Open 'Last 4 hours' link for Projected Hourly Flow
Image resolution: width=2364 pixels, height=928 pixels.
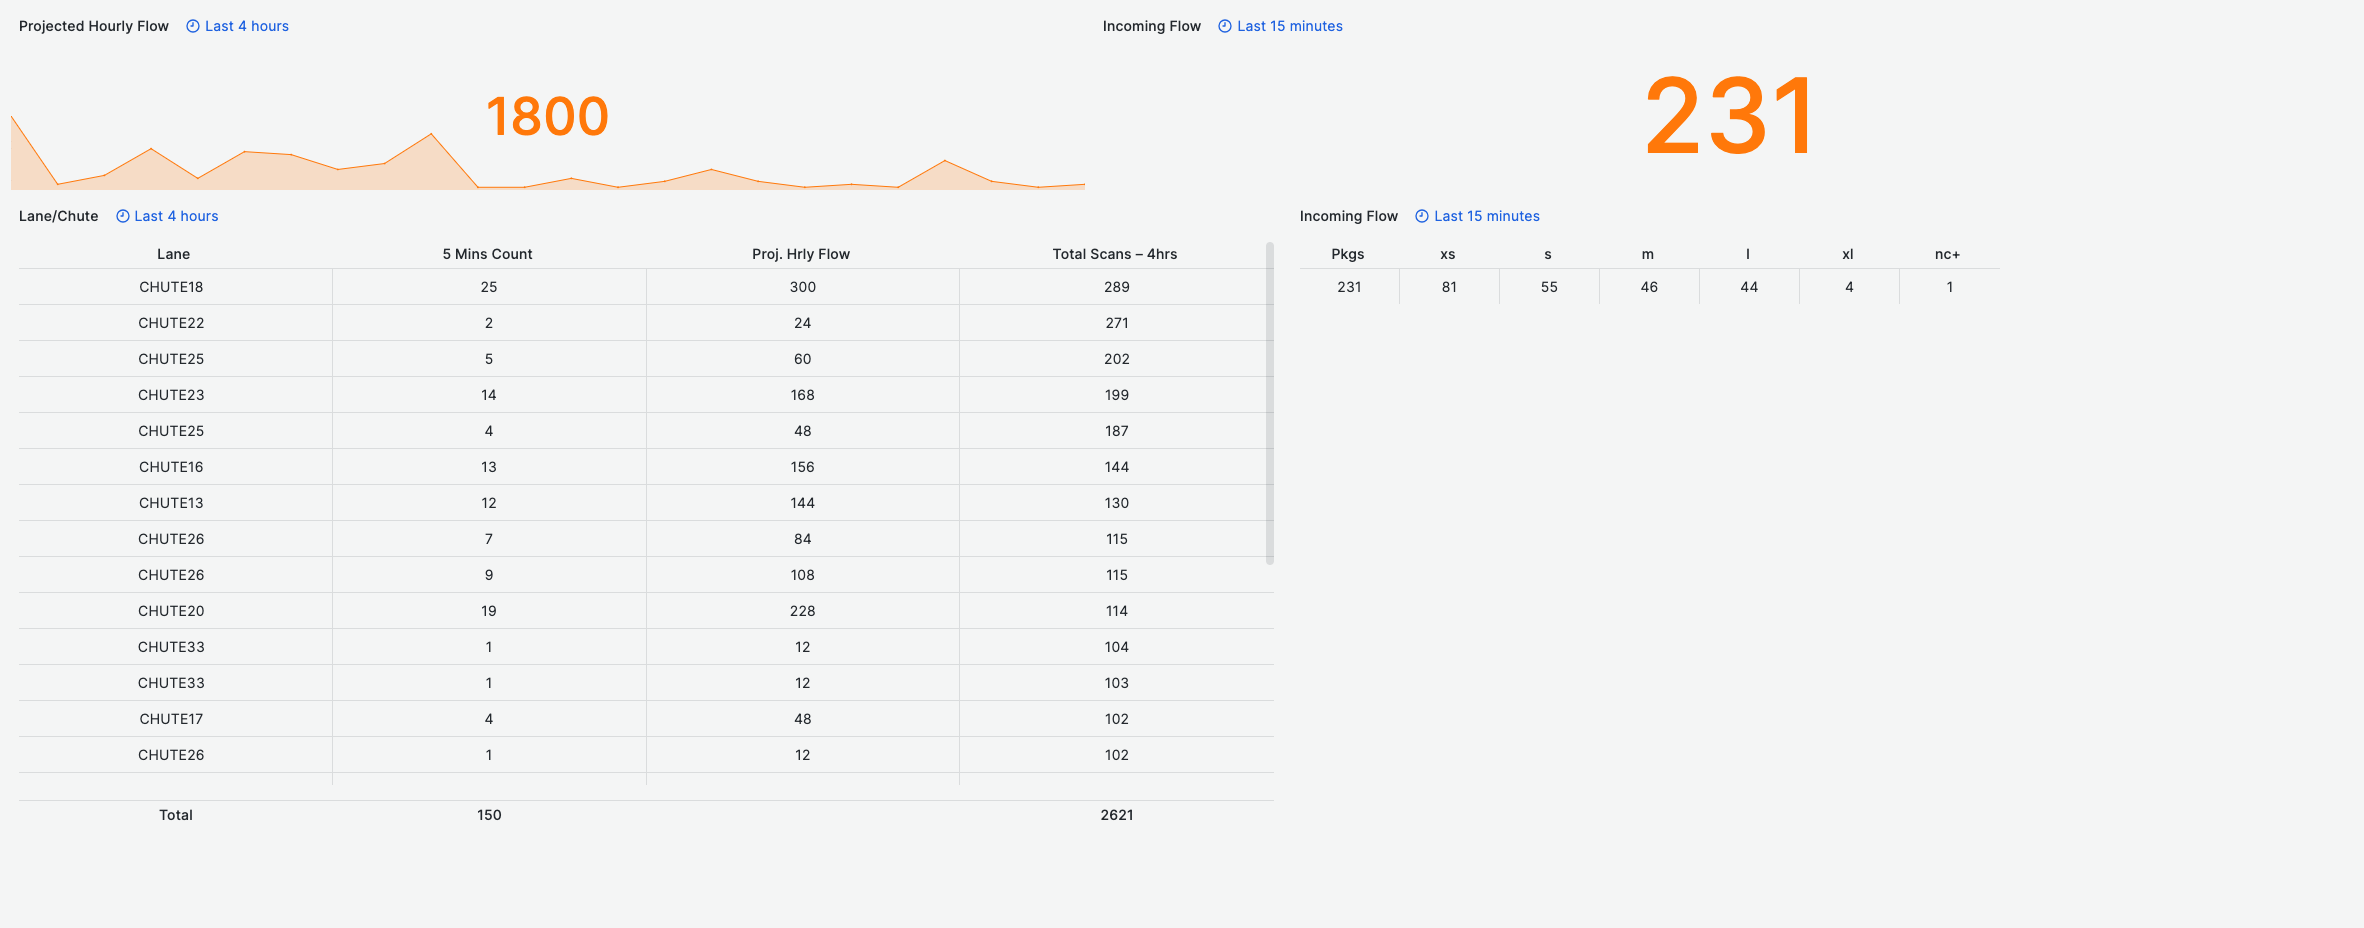click(247, 26)
